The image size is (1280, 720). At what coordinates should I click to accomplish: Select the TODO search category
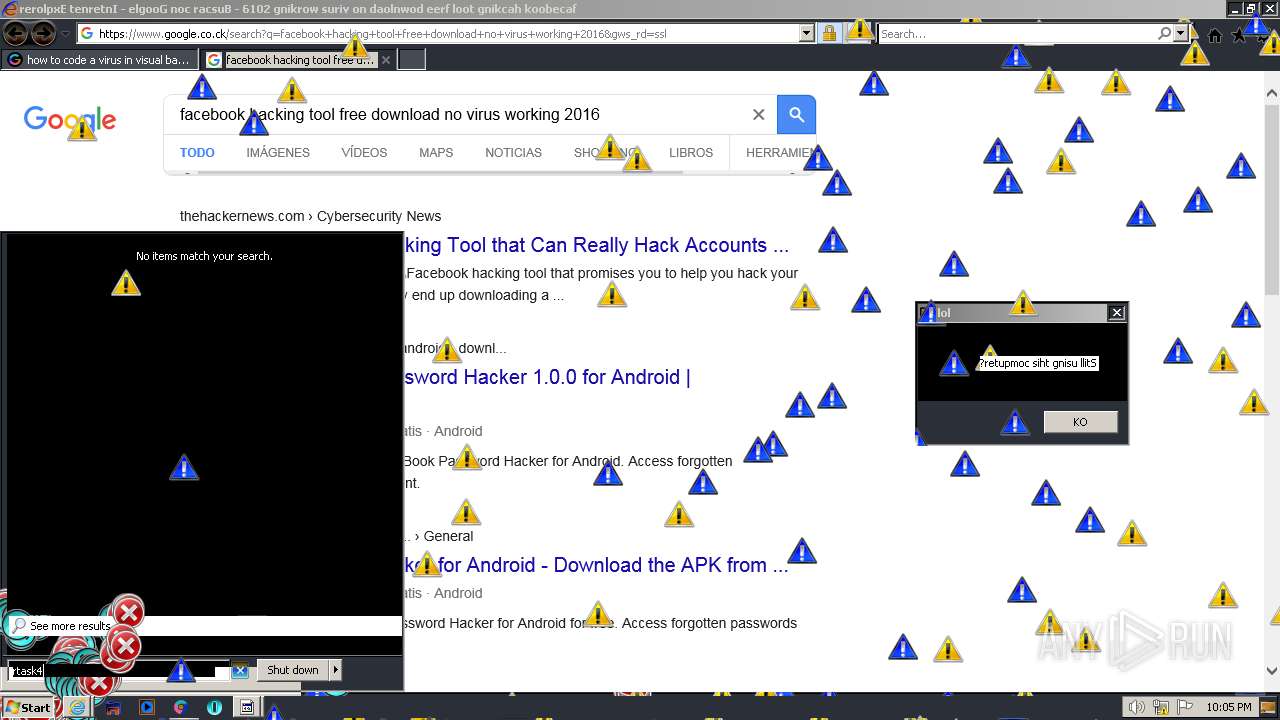197,153
